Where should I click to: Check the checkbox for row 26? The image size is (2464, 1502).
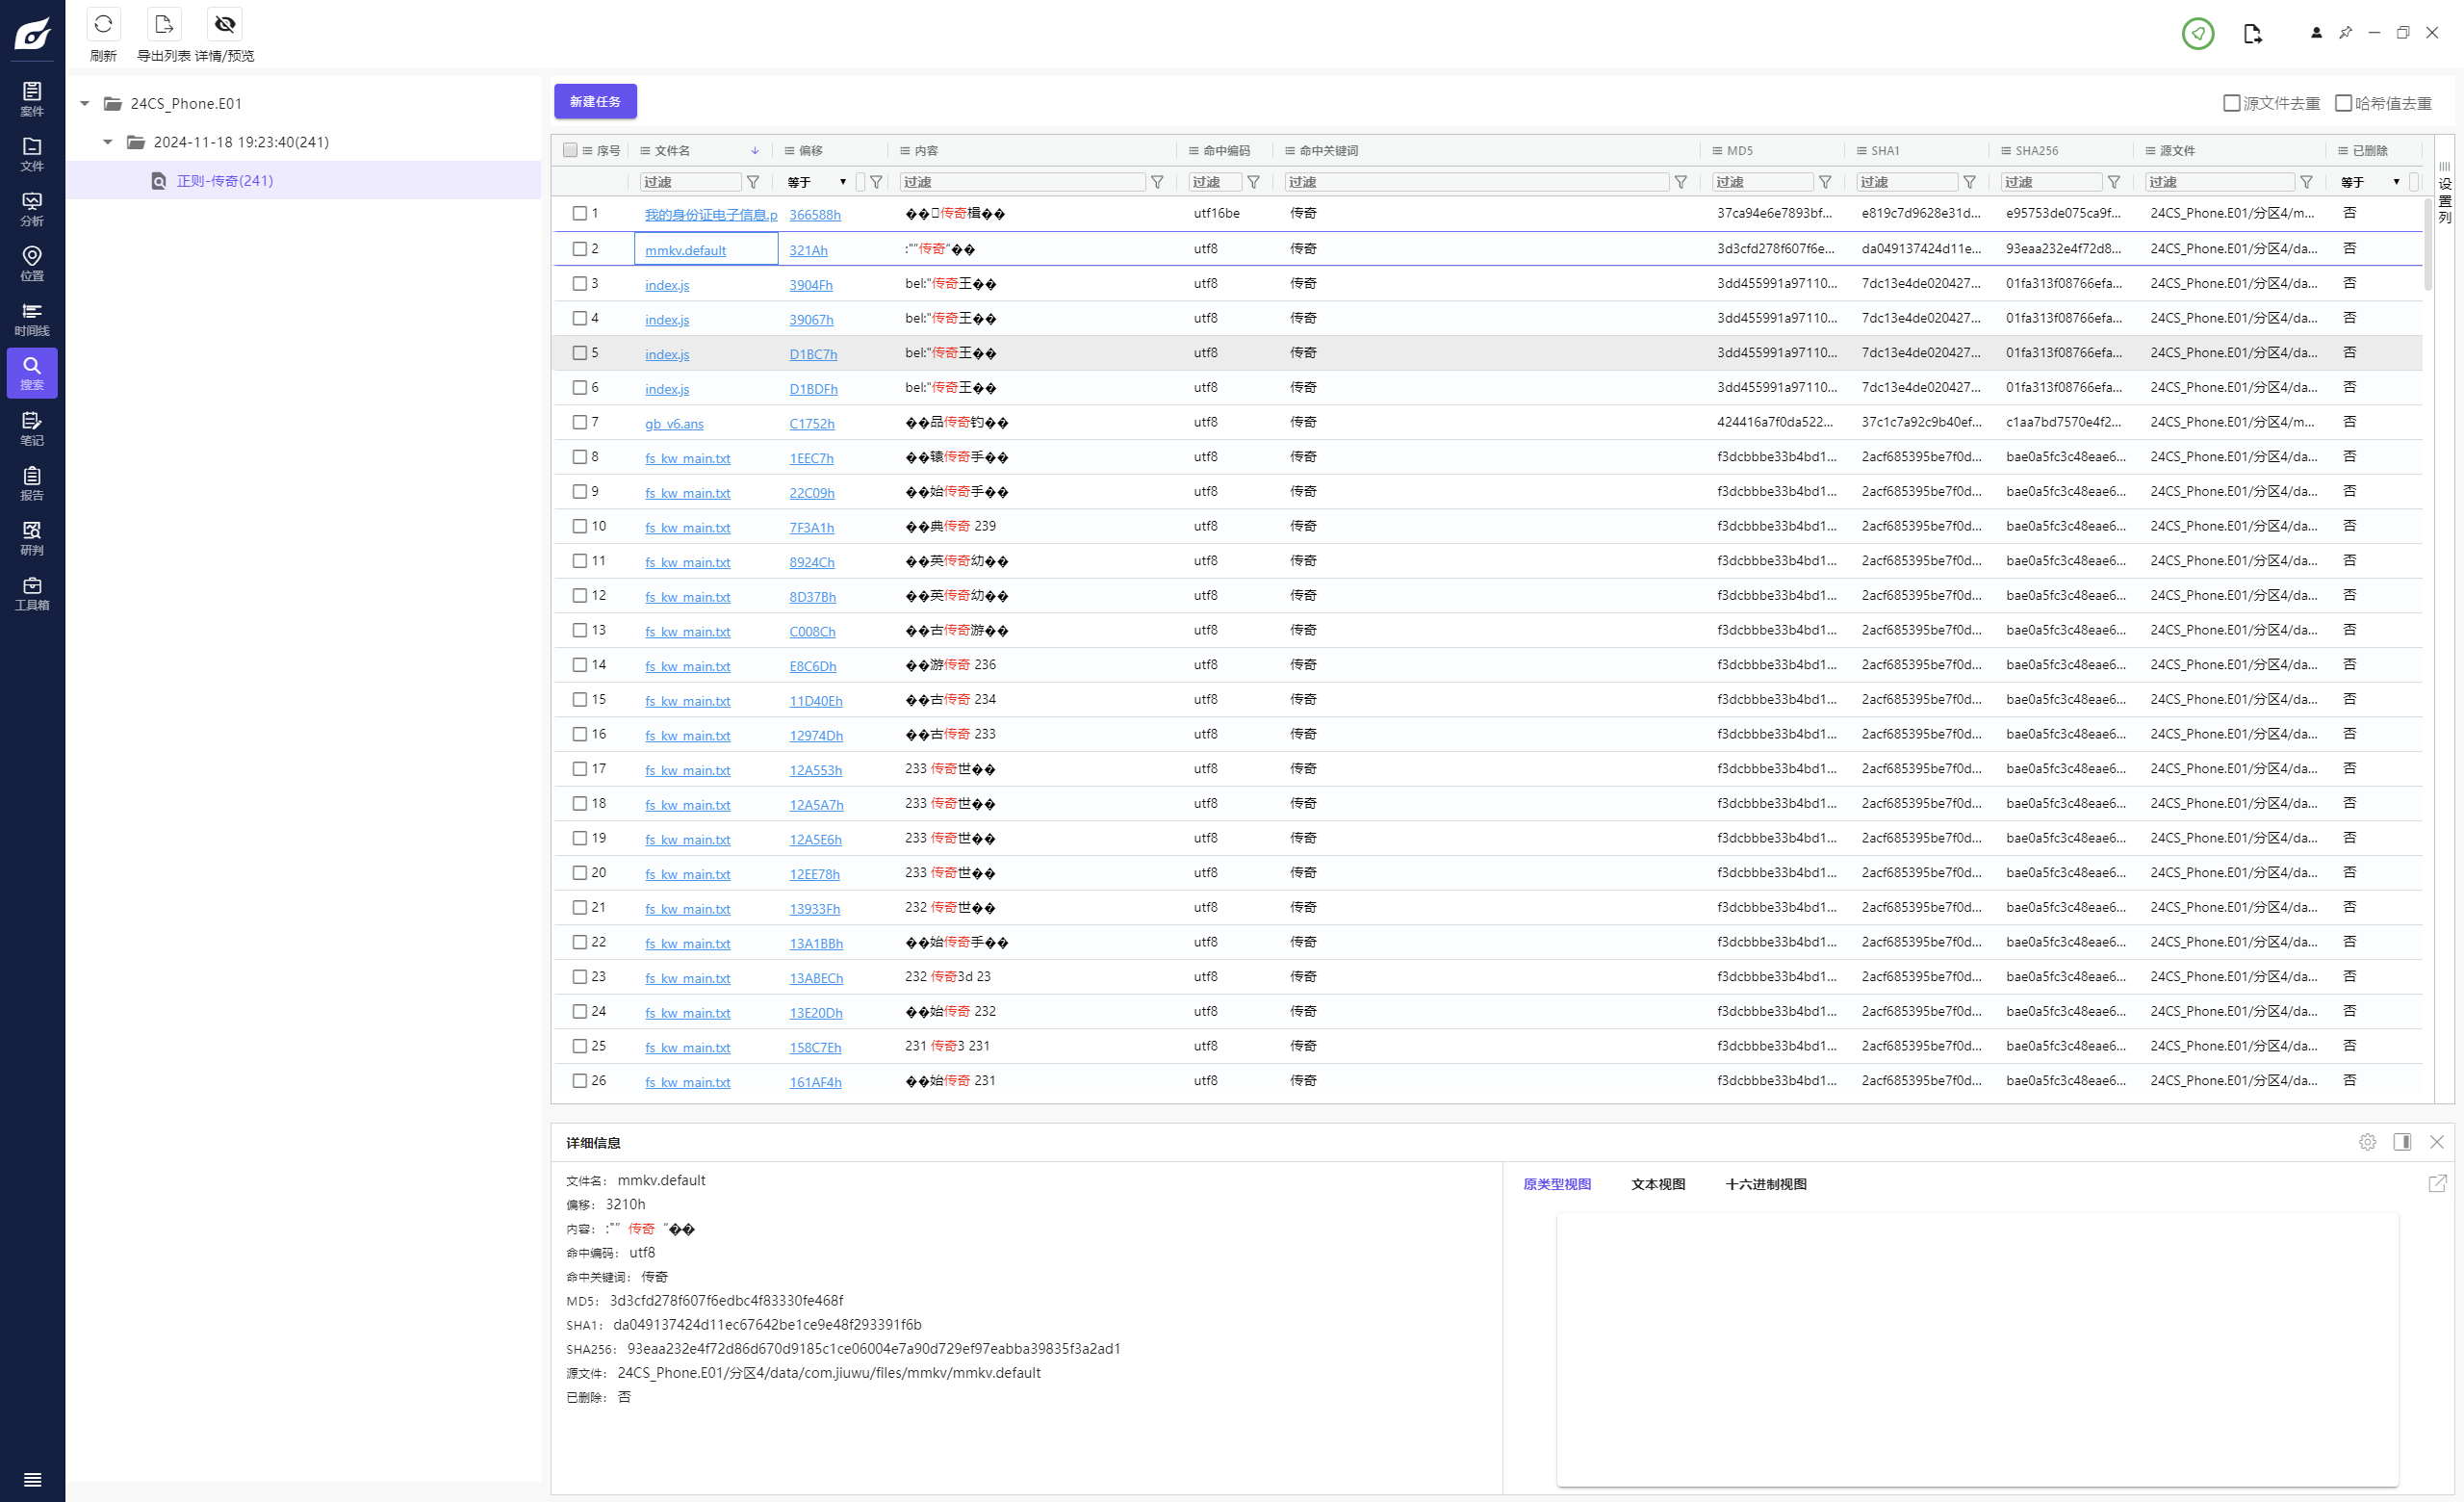point(580,1080)
